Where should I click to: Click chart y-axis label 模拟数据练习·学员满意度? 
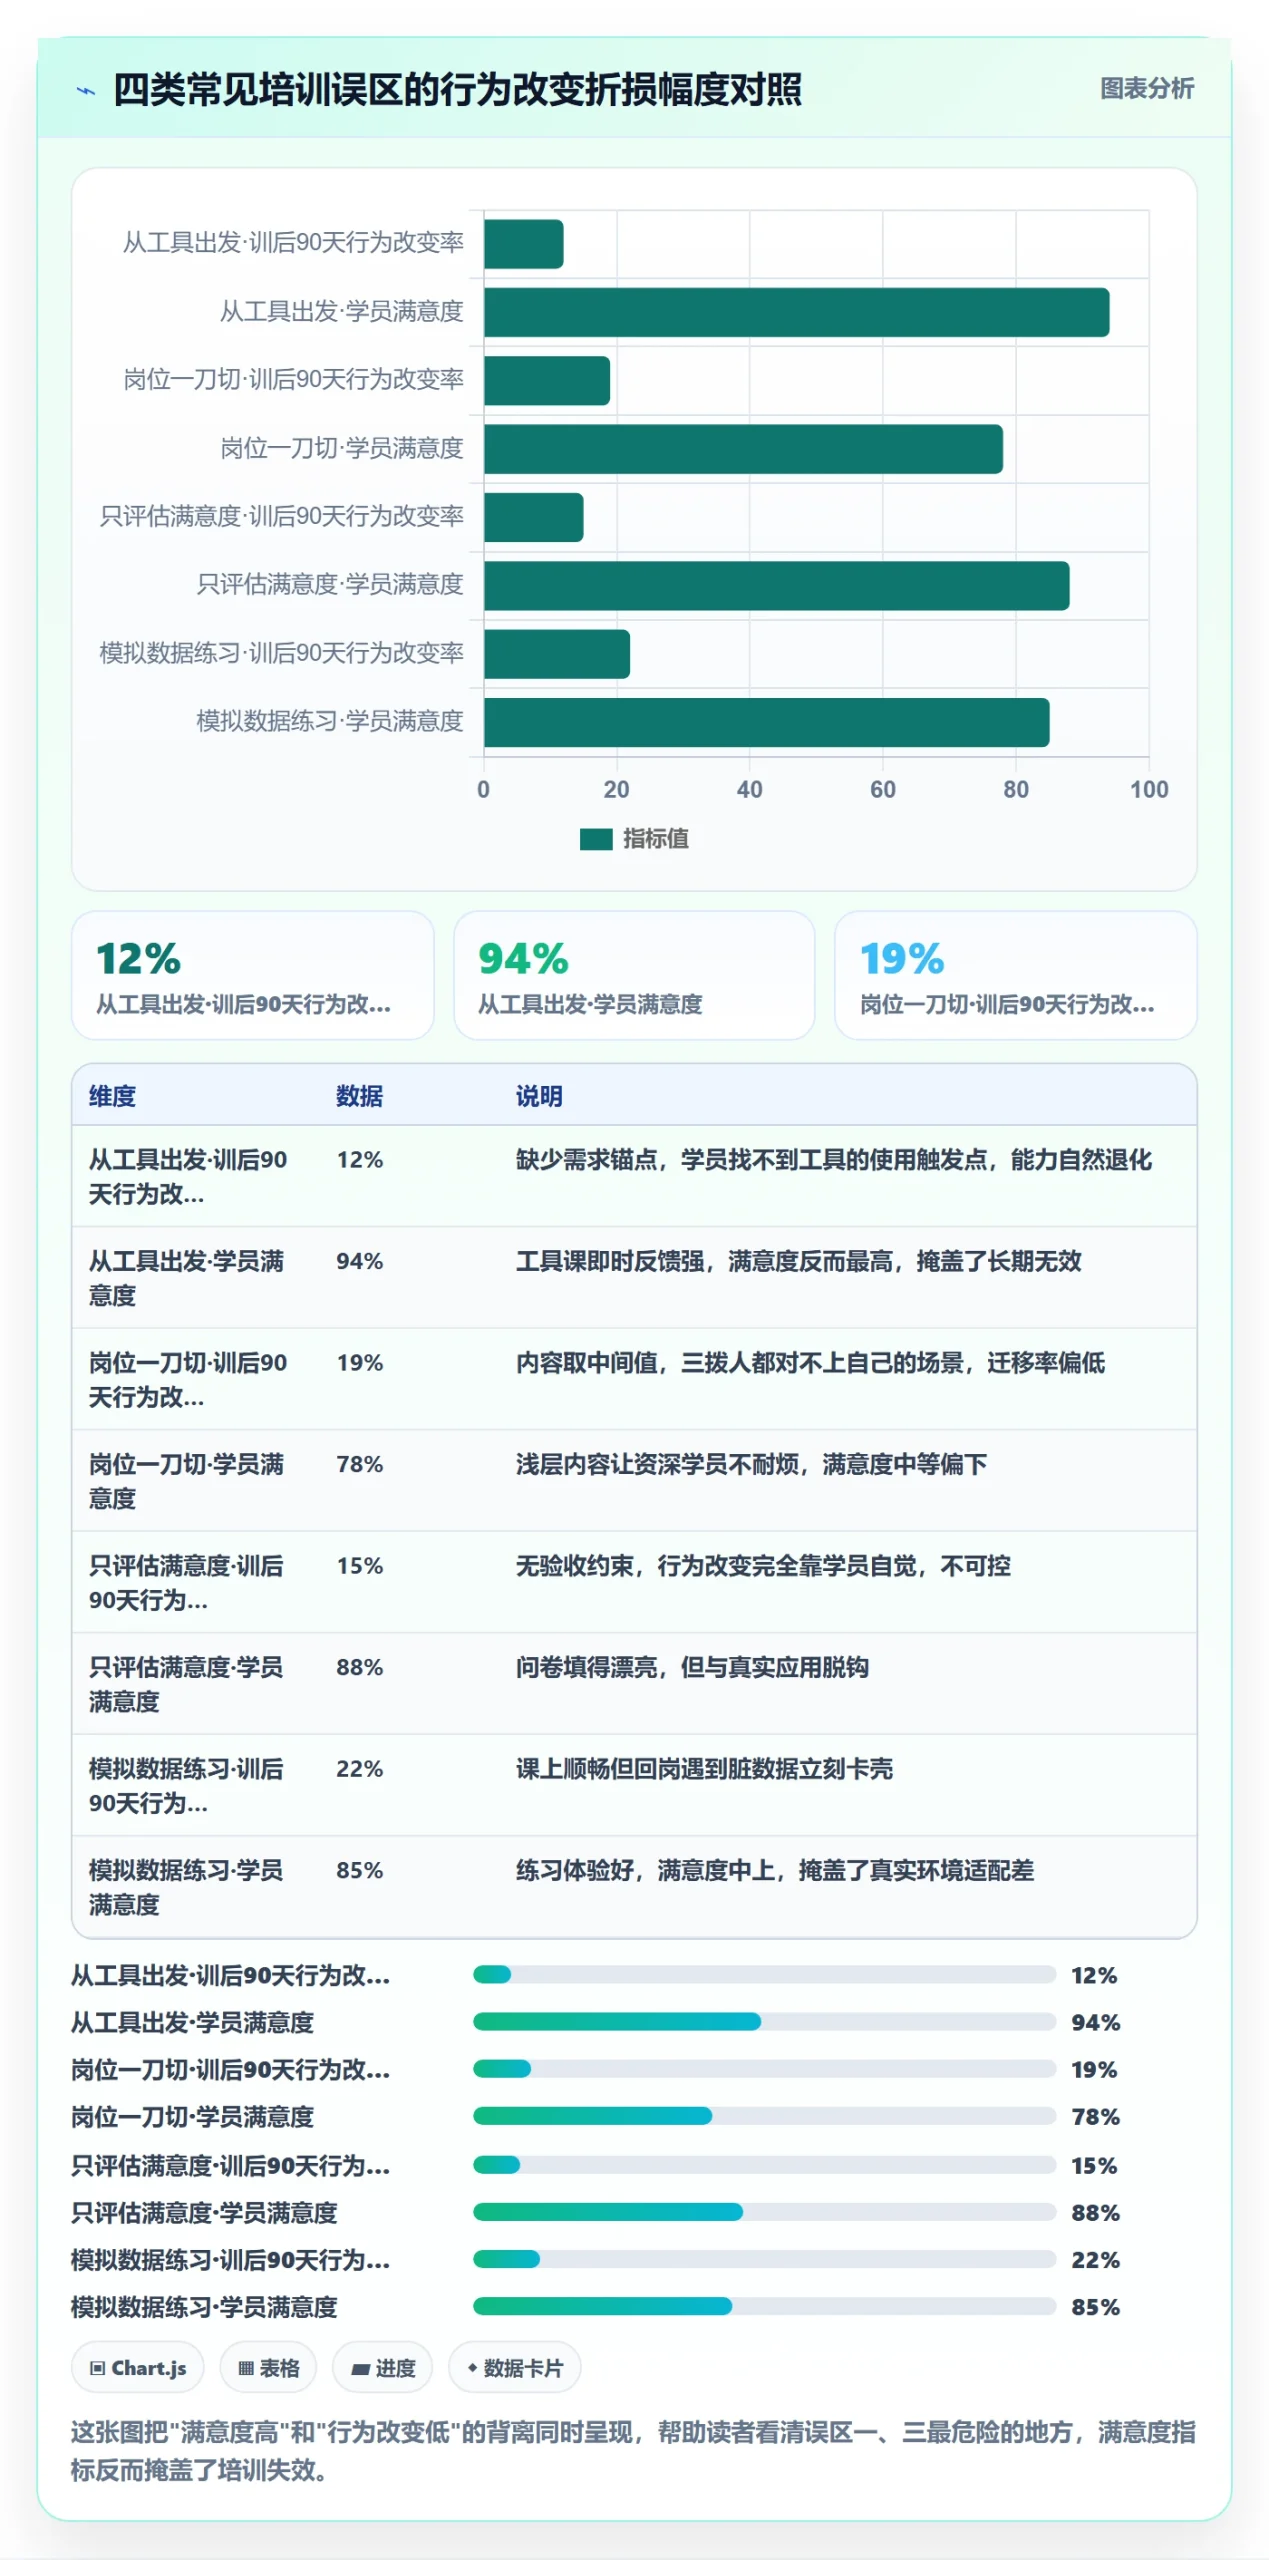pyautogui.click(x=330, y=721)
